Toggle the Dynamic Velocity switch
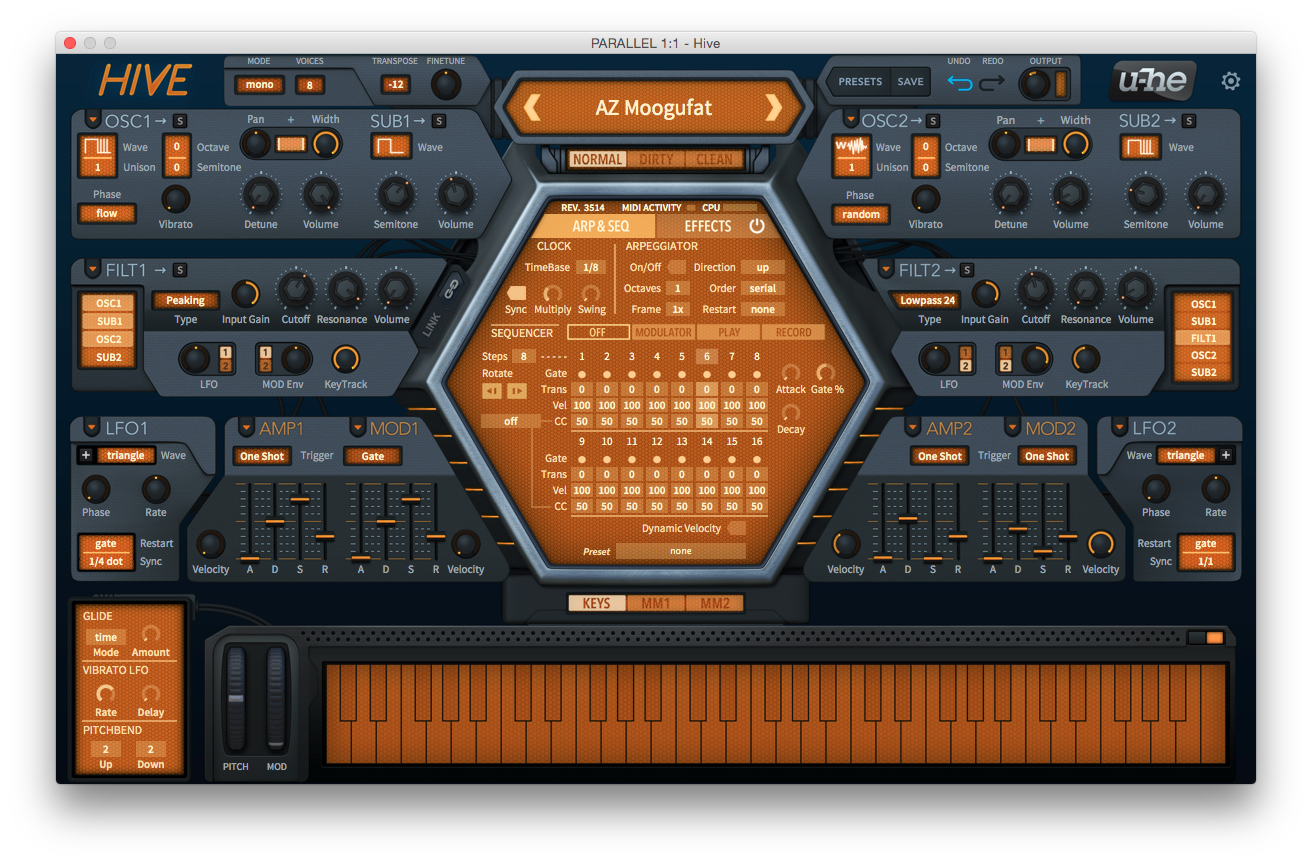This screenshot has height=864, width=1312. 736,528
